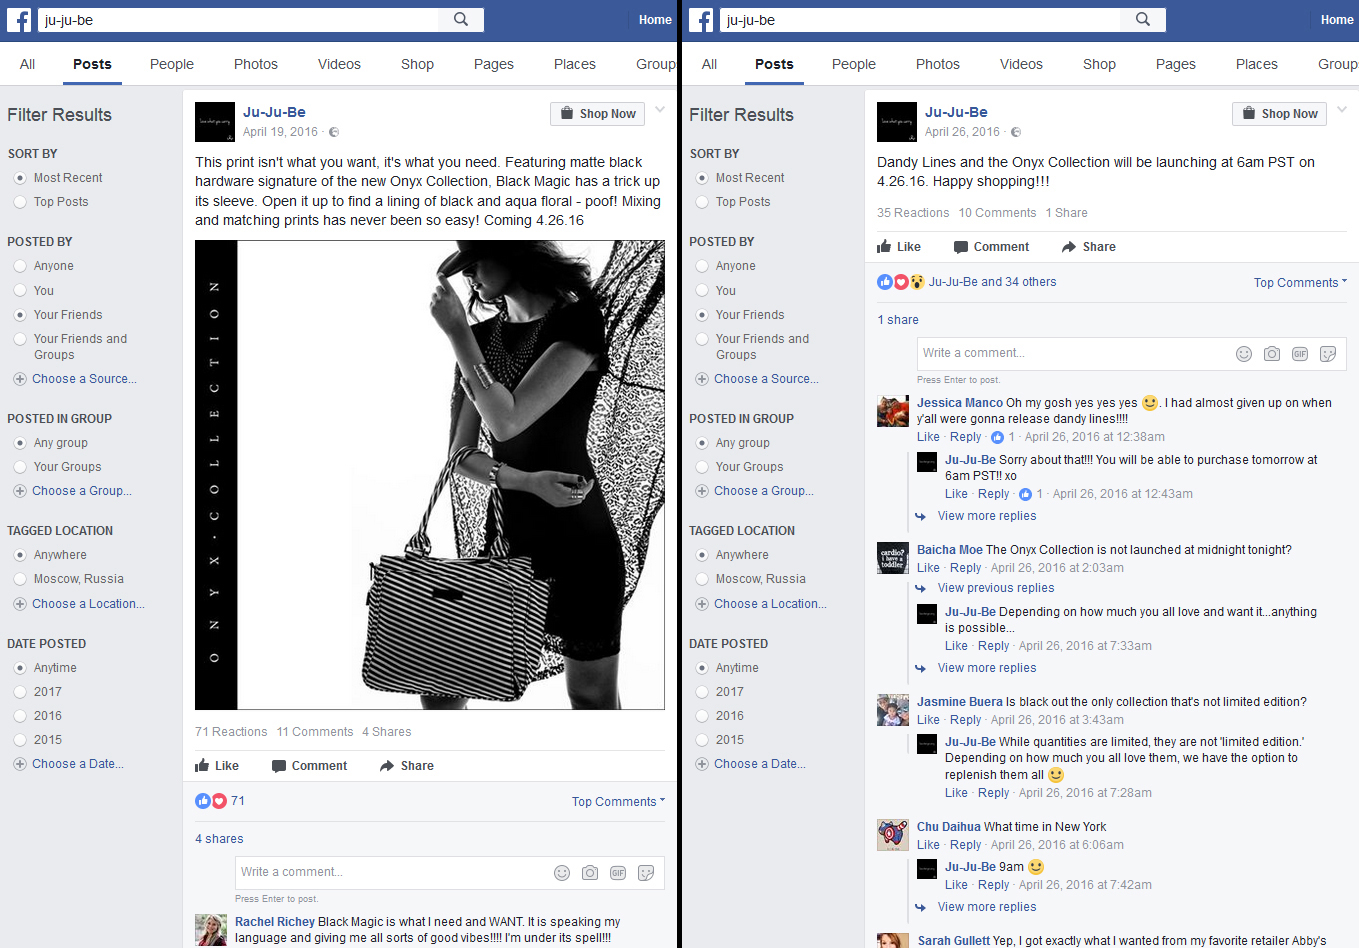View previous replies under Baicha Moe's comment

[996, 588]
